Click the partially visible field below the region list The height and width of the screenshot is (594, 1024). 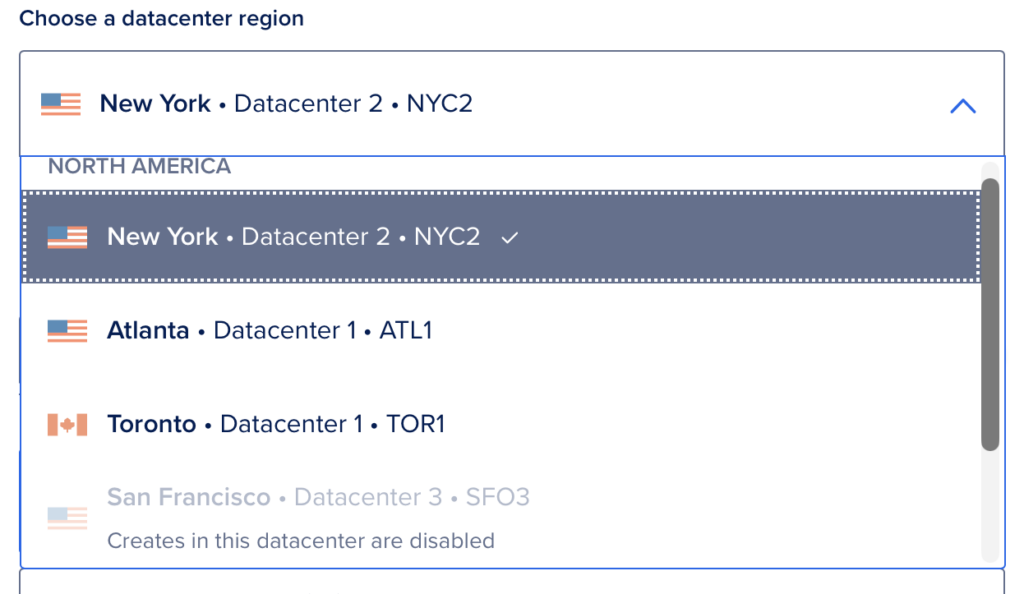(x=512, y=582)
